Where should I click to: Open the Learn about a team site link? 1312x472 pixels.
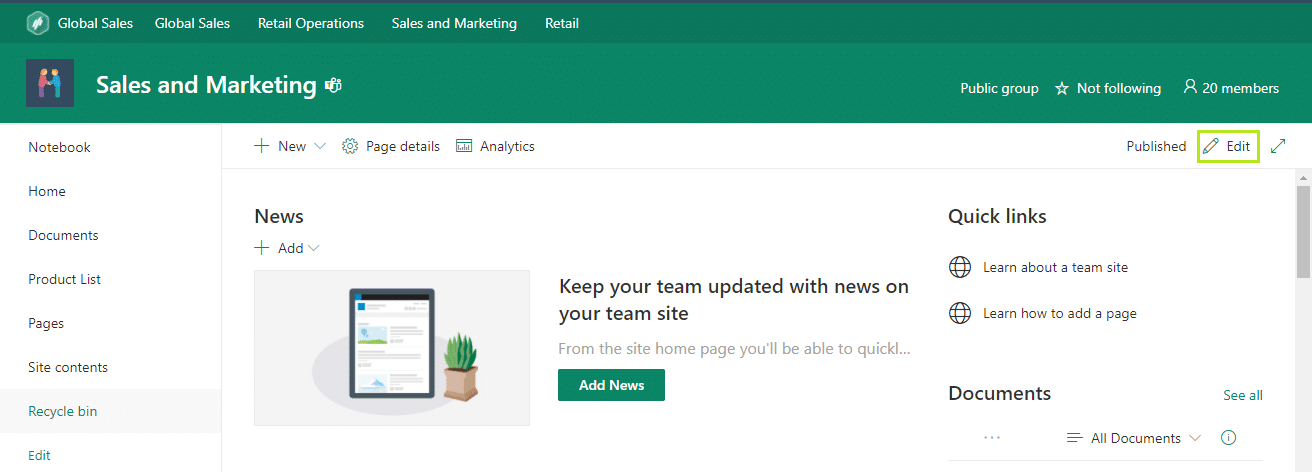click(1055, 267)
